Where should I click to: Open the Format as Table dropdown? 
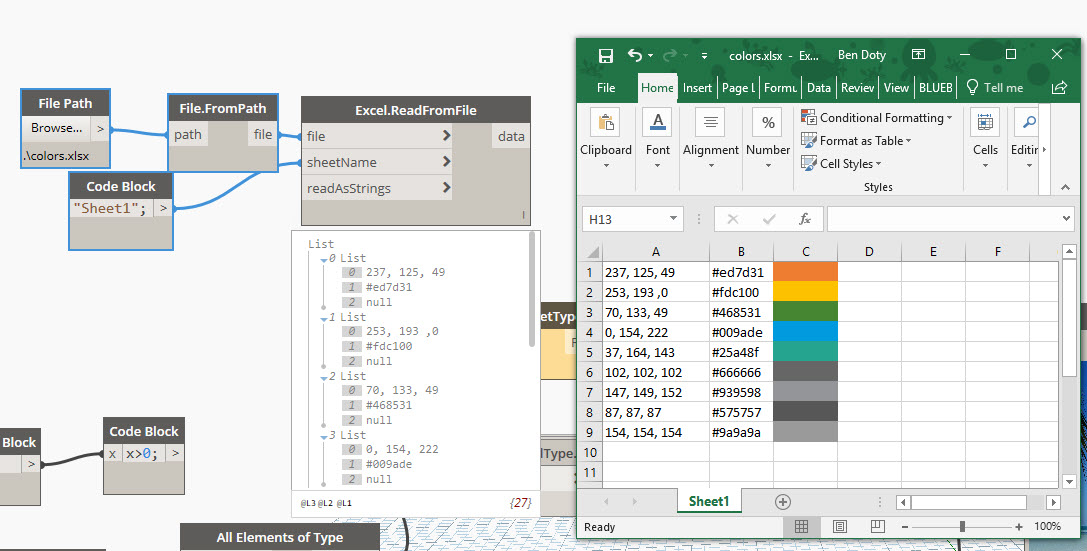click(858, 141)
